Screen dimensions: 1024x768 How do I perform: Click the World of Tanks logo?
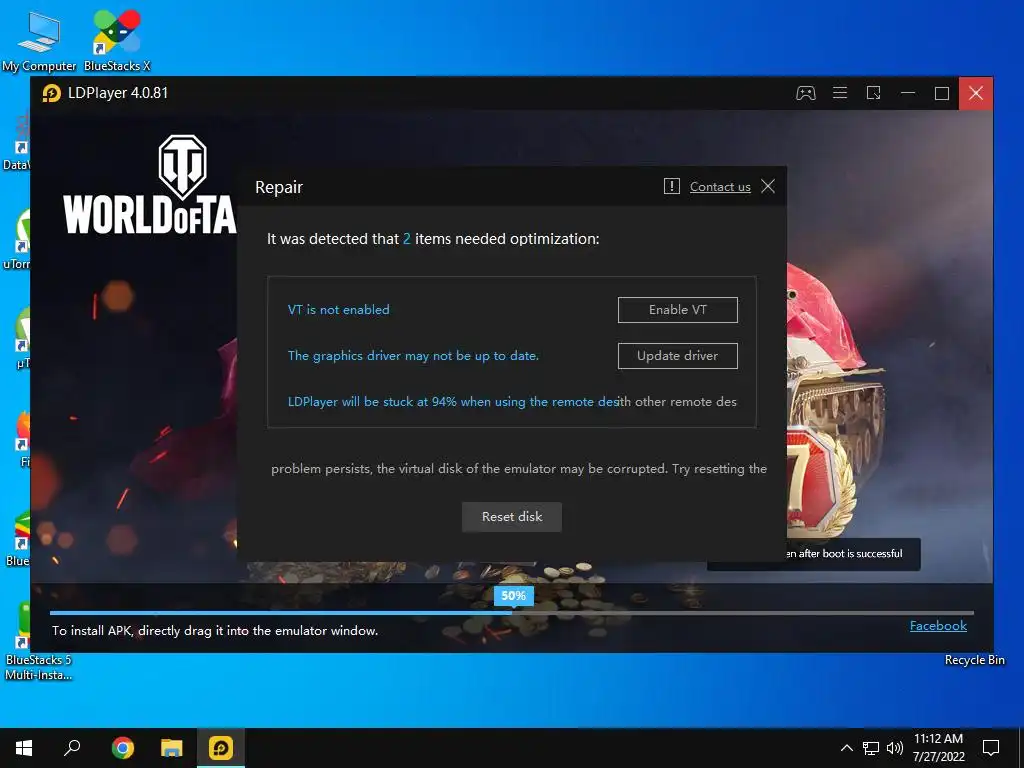coord(150,185)
